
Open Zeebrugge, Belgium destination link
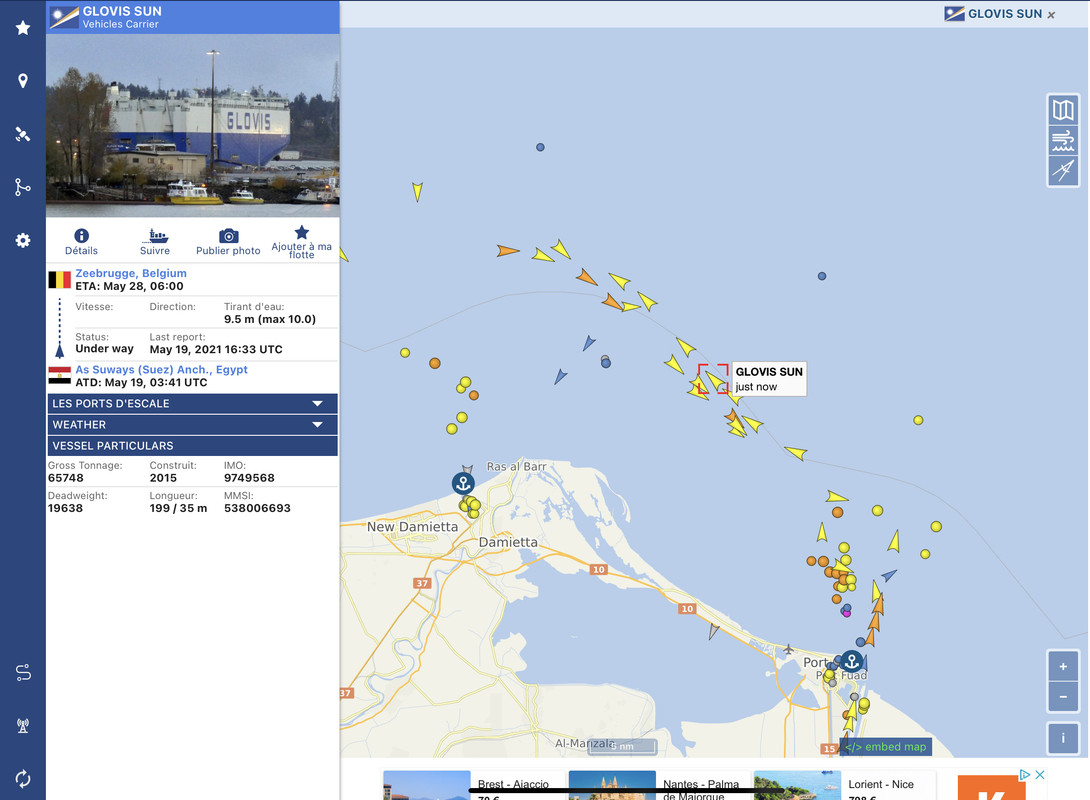[x=131, y=273]
